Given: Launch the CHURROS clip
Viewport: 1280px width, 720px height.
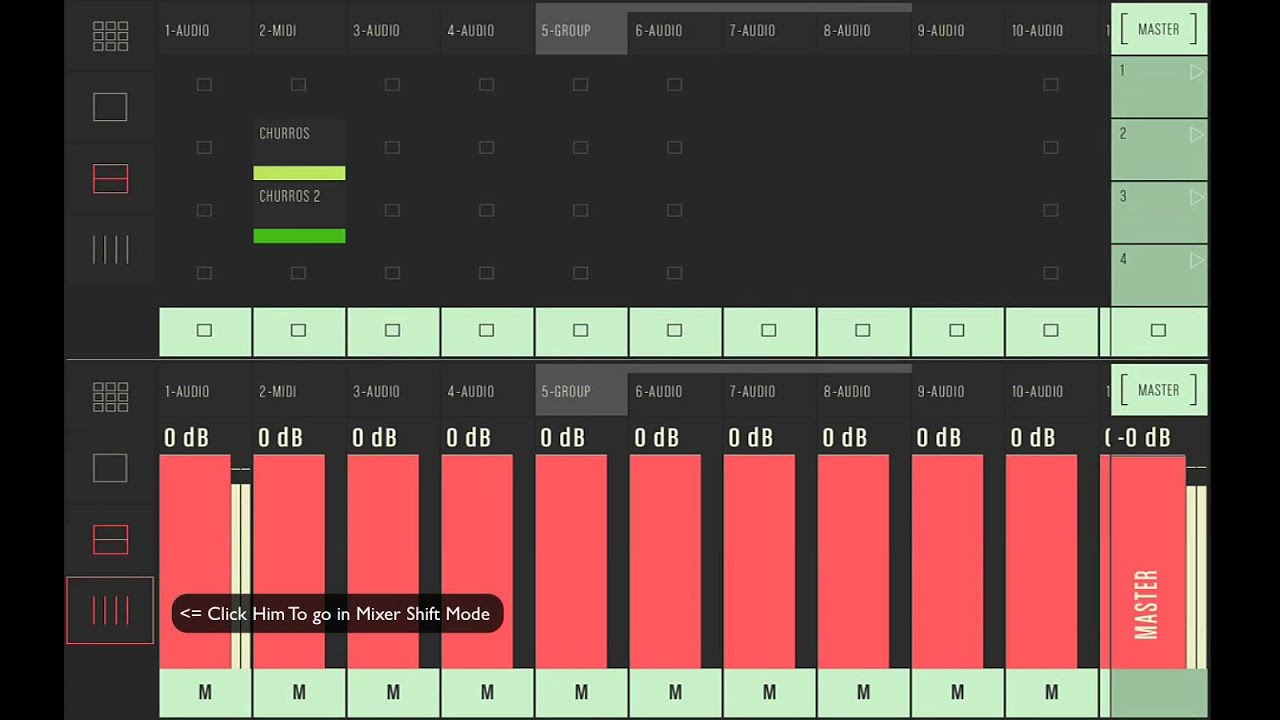Looking at the screenshot, I should 299,150.
